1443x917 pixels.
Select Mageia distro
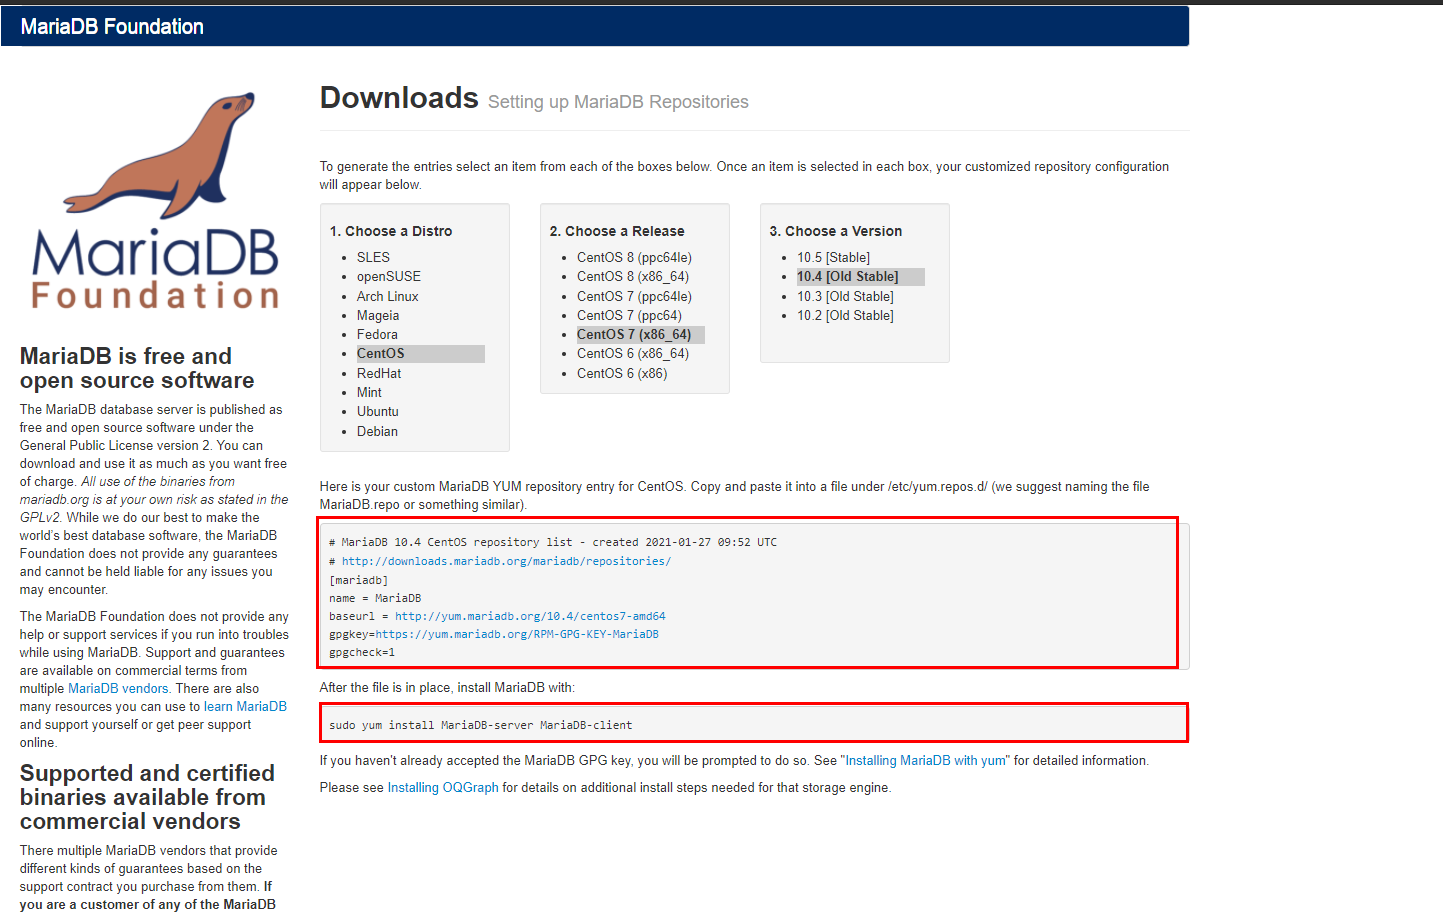[x=378, y=315]
